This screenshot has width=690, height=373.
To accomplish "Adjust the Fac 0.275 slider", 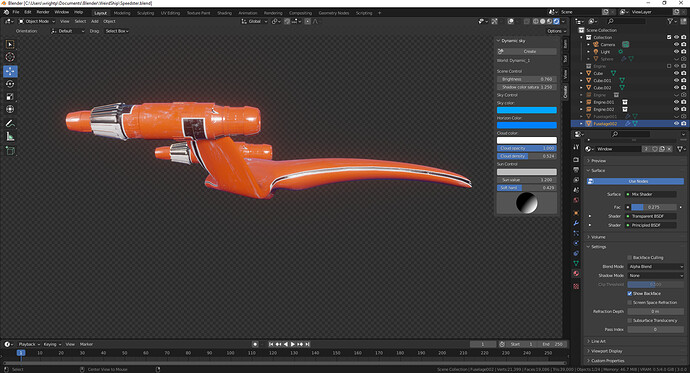I will [x=653, y=207].
